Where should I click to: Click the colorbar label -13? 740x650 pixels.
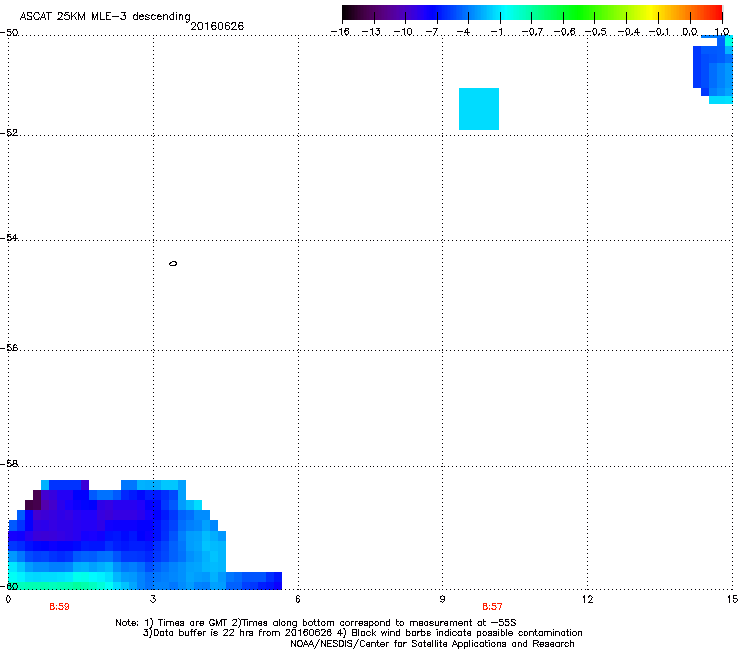[371, 32]
